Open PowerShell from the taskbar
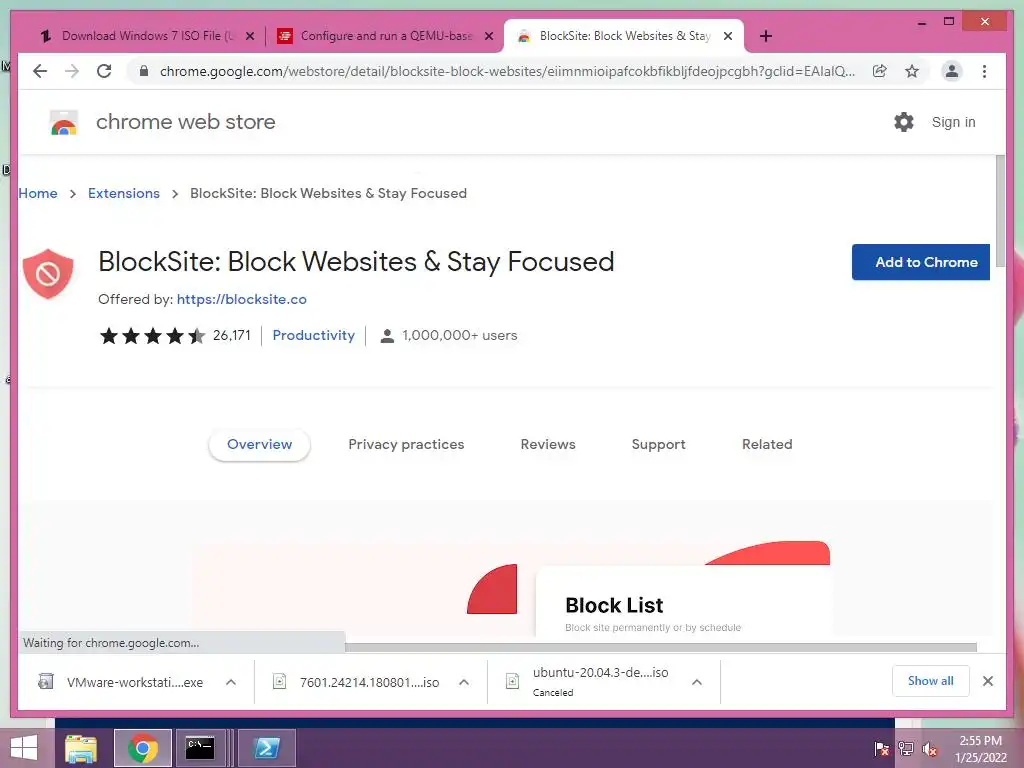The width and height of the screenshot is (1024, 768). coord(267,748)
